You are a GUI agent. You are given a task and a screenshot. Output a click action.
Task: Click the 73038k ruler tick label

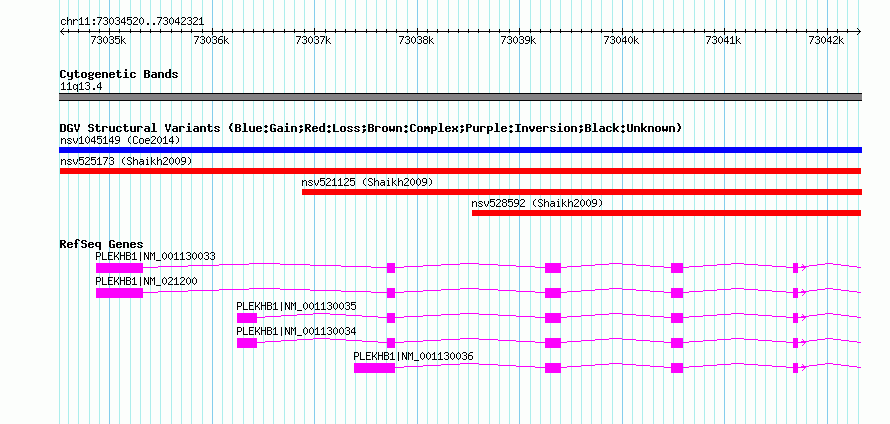416,40
